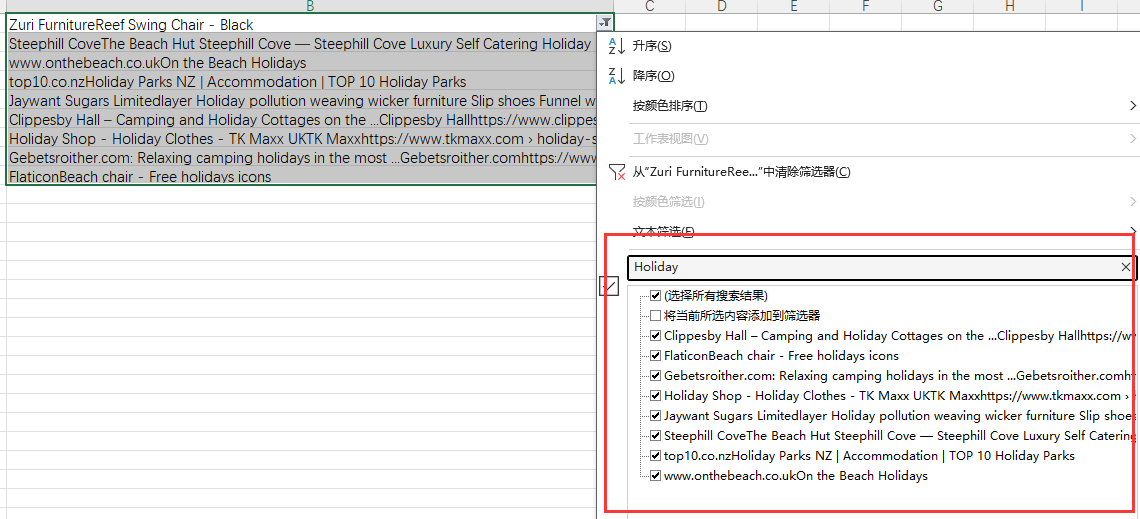The image size is (1140, 519).
Task: Enable 将当前所选内容添加到筛选器 checkbox
Action: click(x=656, y=315)
